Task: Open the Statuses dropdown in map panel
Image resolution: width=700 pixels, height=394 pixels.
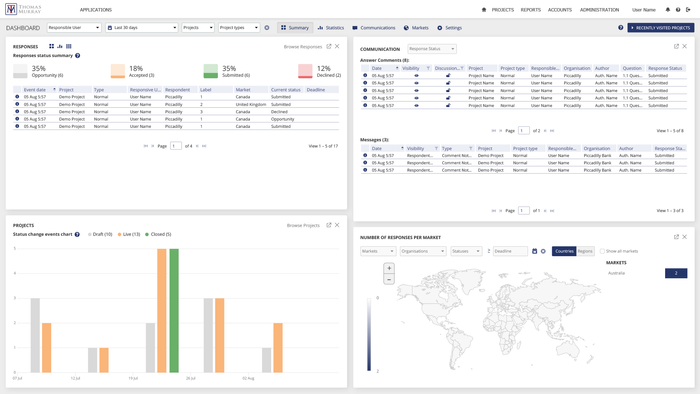Action: [466, 251]
